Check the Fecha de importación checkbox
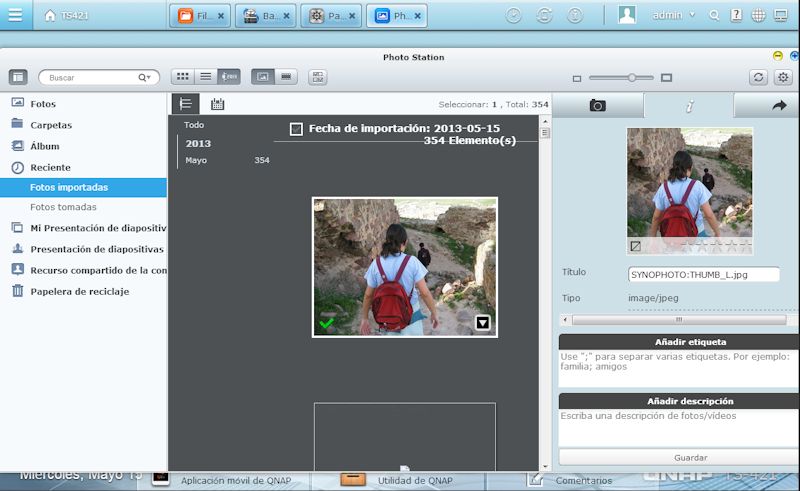Viewport: 800px width, 491px height. tap(296, 129)
